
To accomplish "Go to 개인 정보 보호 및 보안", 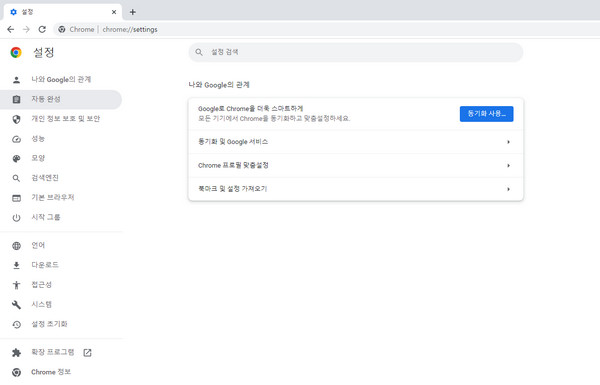I will pyautogui.click(x=61, y=119).
